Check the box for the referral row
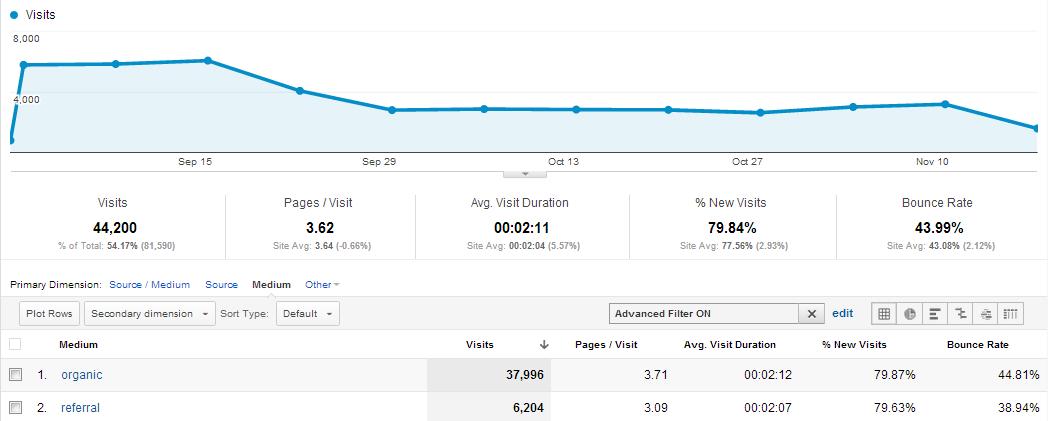The width and height of the screenshot is (1048, 421). click(15, 408)
